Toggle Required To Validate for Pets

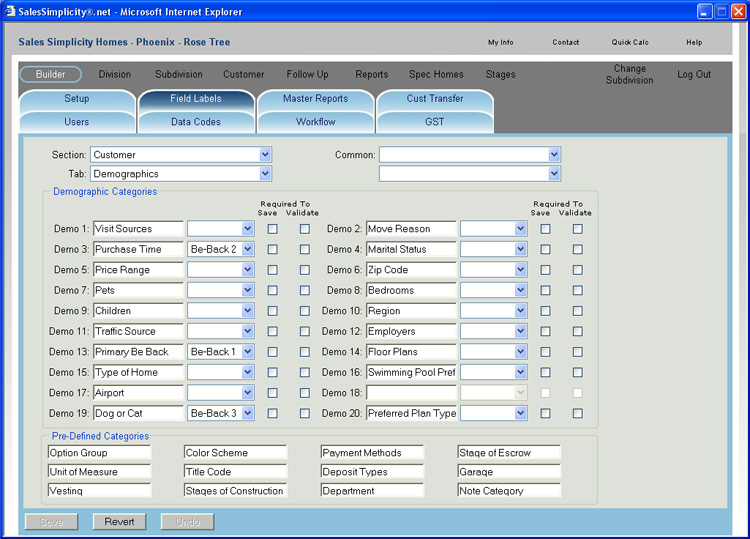[x=305, y=290]
